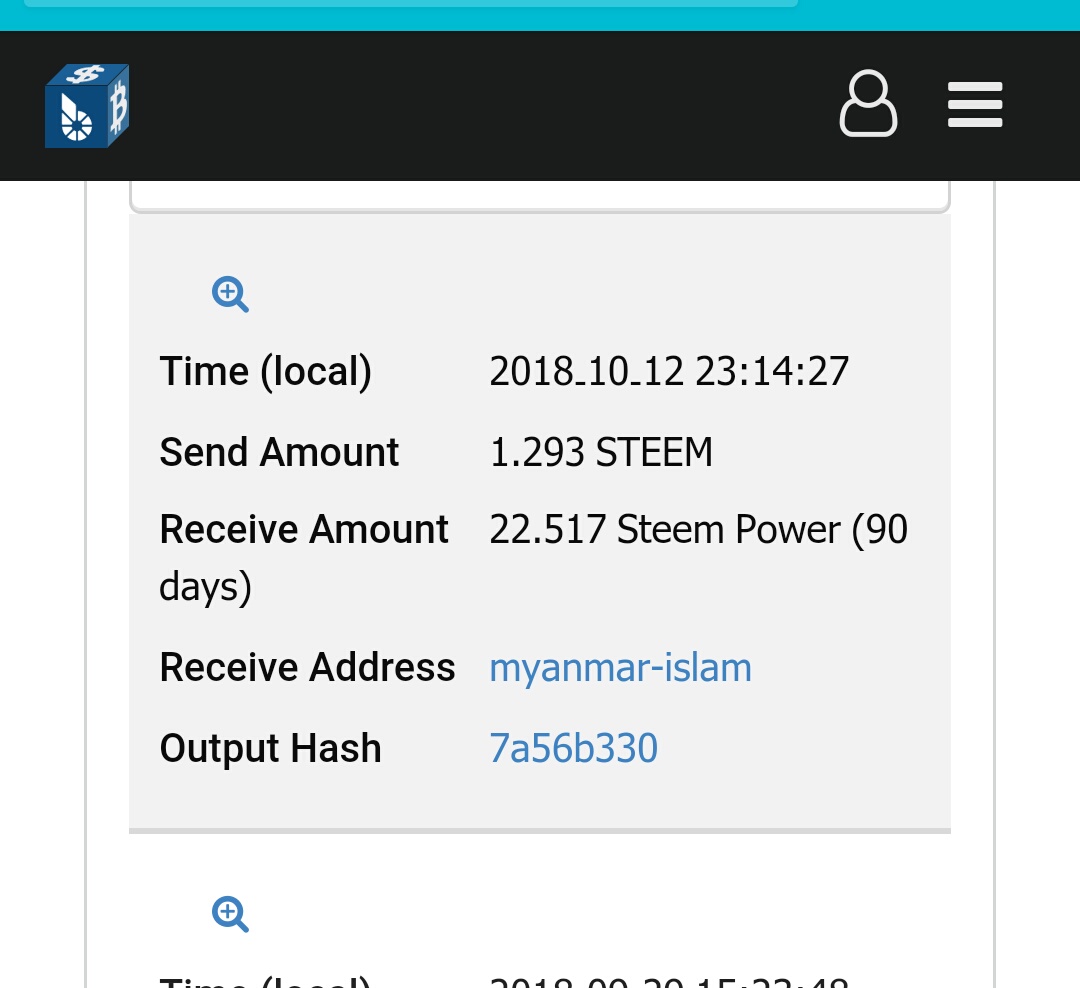Click the Time (local) label
The image size is (1080, 988).
[x=265, y=371]
